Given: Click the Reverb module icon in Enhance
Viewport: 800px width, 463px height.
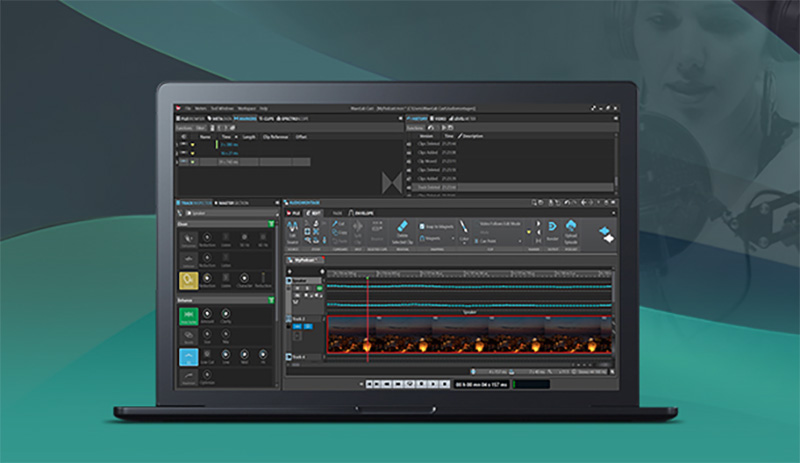Looking at the screenshot, I should click(x=188, y=336).
